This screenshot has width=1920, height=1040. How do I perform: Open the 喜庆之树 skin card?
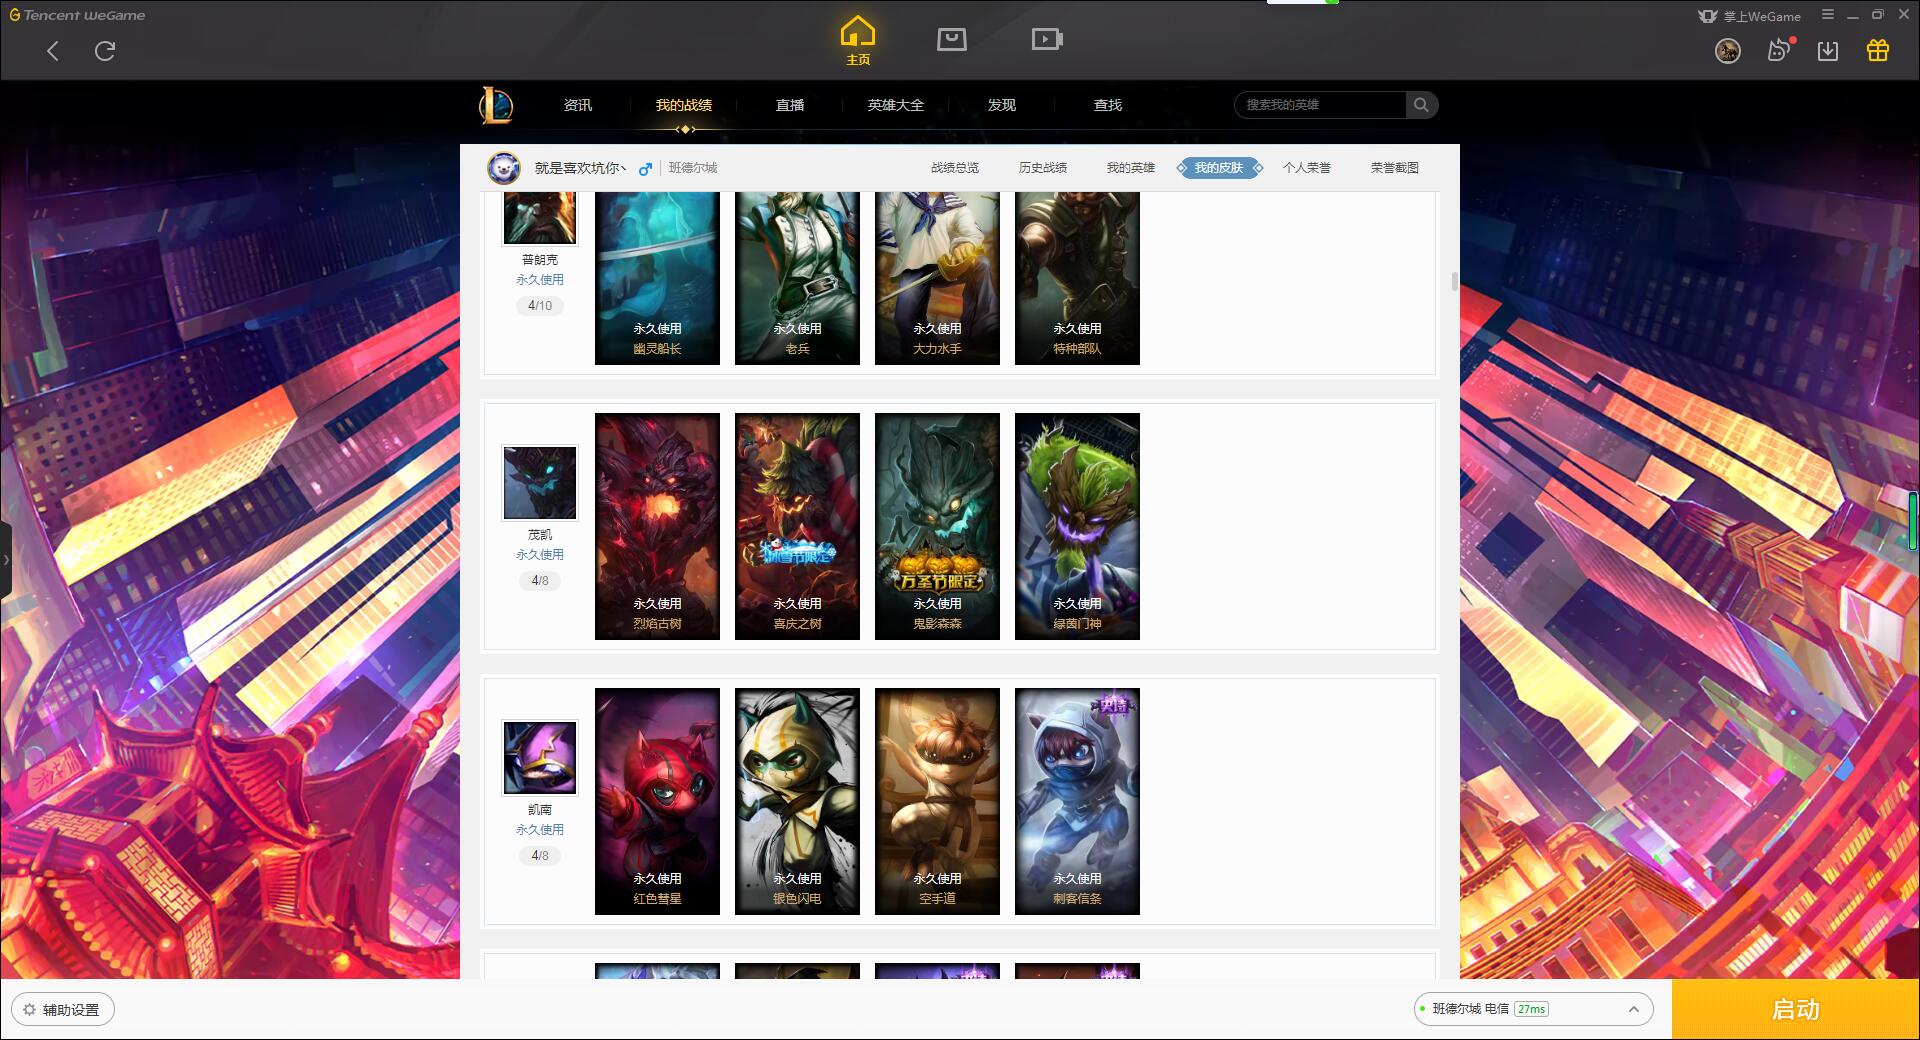pyautogui.click(x=797, y=526)
